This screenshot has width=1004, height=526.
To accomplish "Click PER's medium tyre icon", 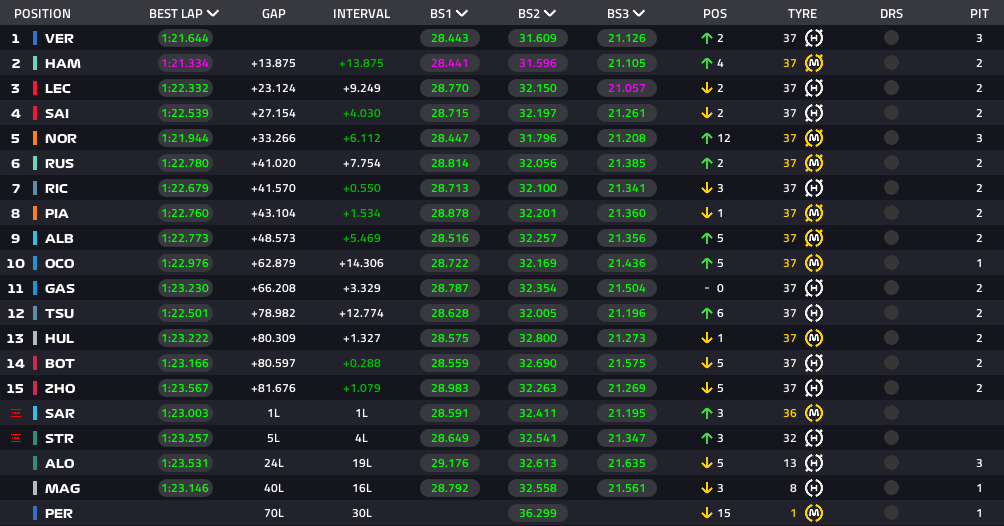I will [813, 513].
